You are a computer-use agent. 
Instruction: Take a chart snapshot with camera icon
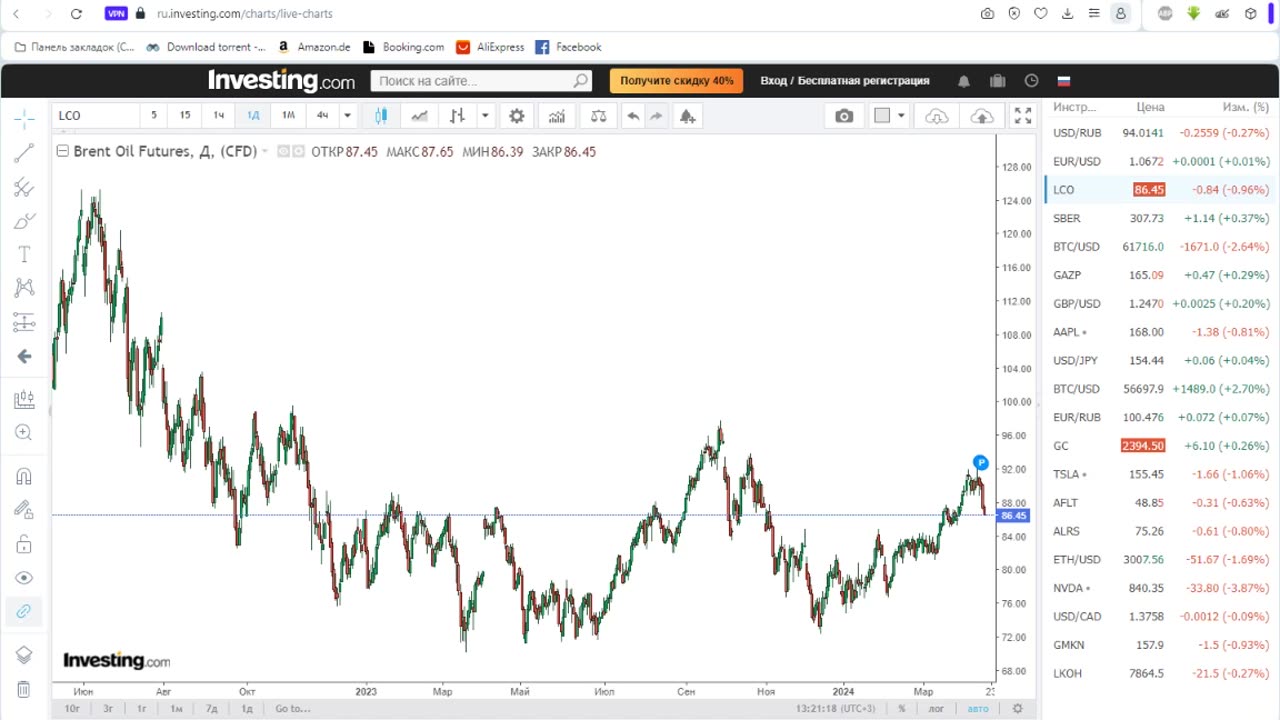pyautogui.click(x=844, y=116)
